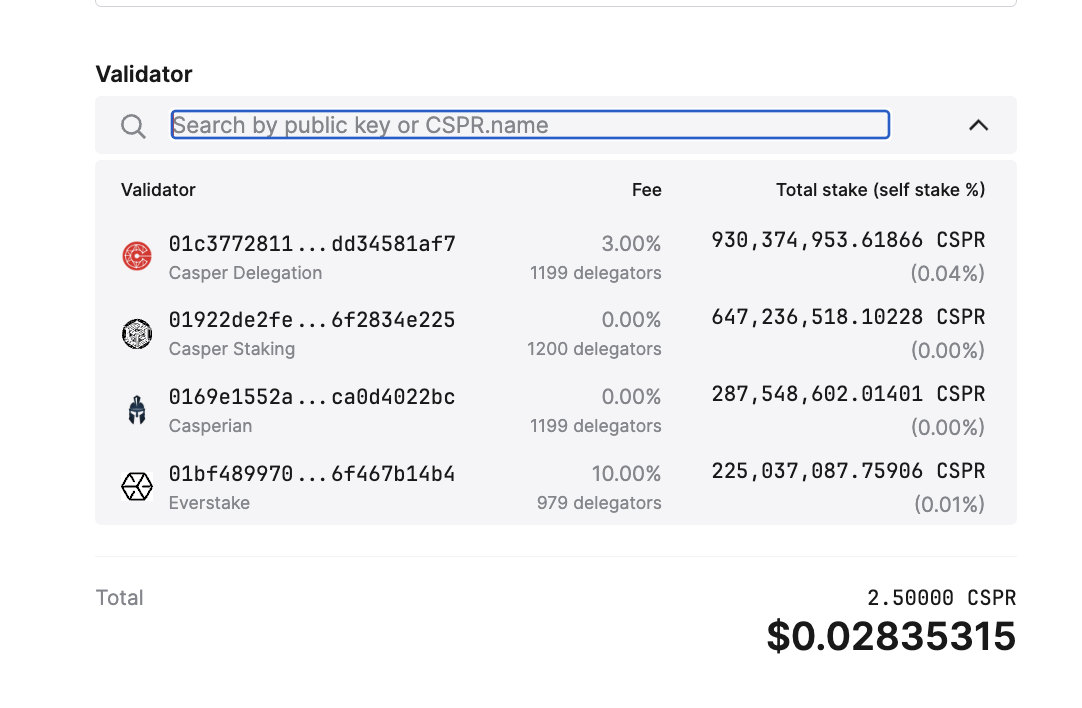The width and height of the screenshot is (1082, 708).
Task: Click the Validator column header in table
Action: 158,190
